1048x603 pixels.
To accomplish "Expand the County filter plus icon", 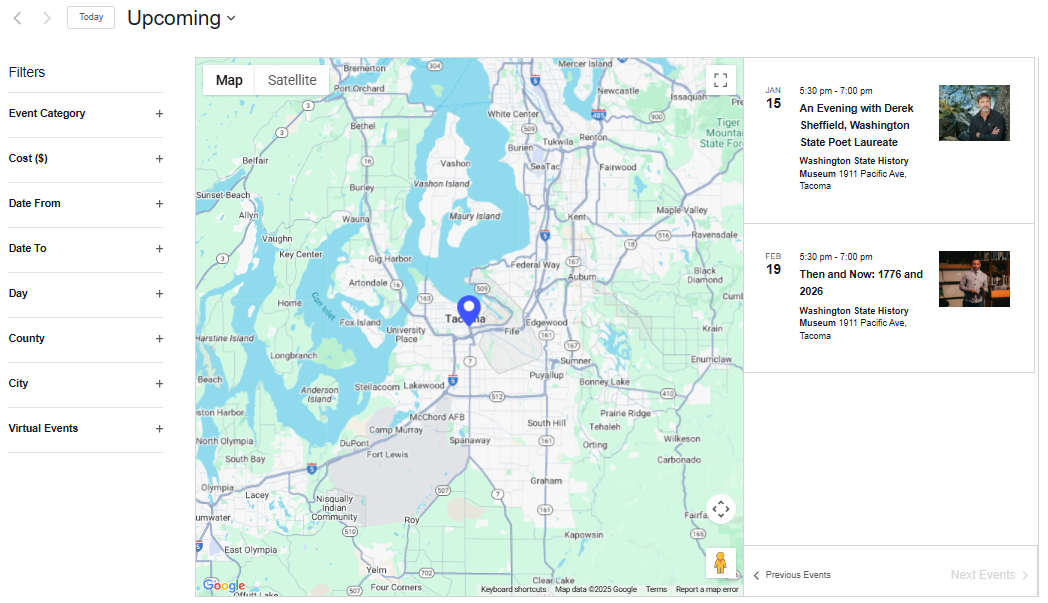I will 159,339.
